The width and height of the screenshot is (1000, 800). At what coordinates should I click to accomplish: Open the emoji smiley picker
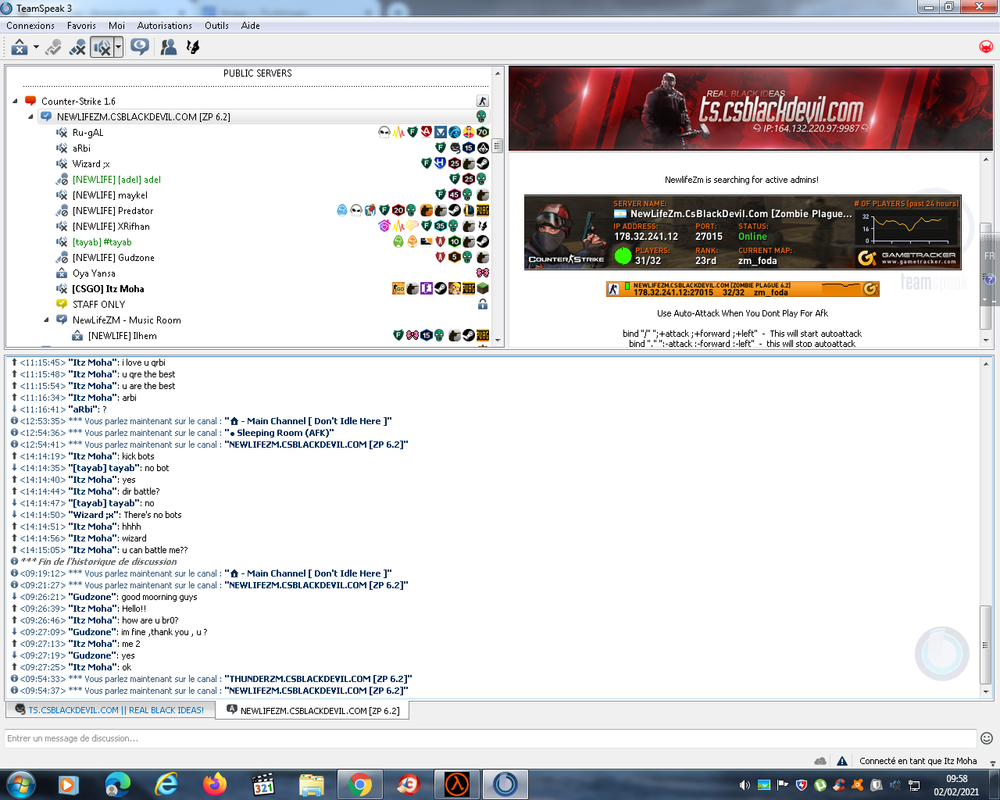[x=986, y=738]
